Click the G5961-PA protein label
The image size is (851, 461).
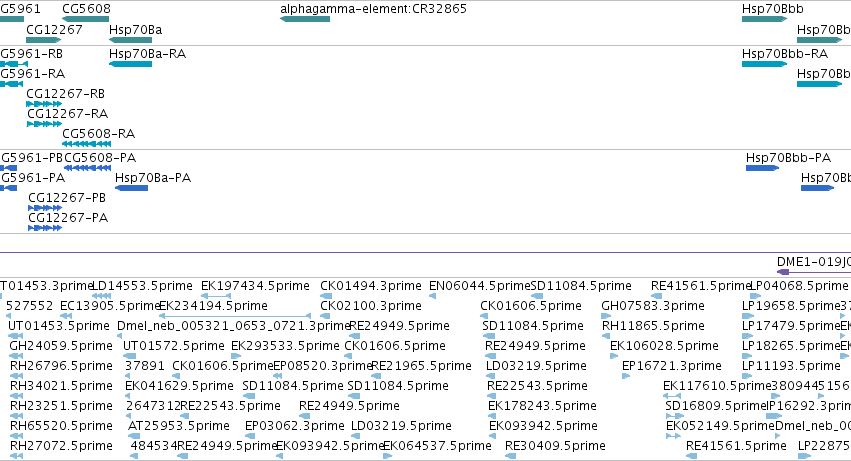pyautogui.click(x=33, y=178)
